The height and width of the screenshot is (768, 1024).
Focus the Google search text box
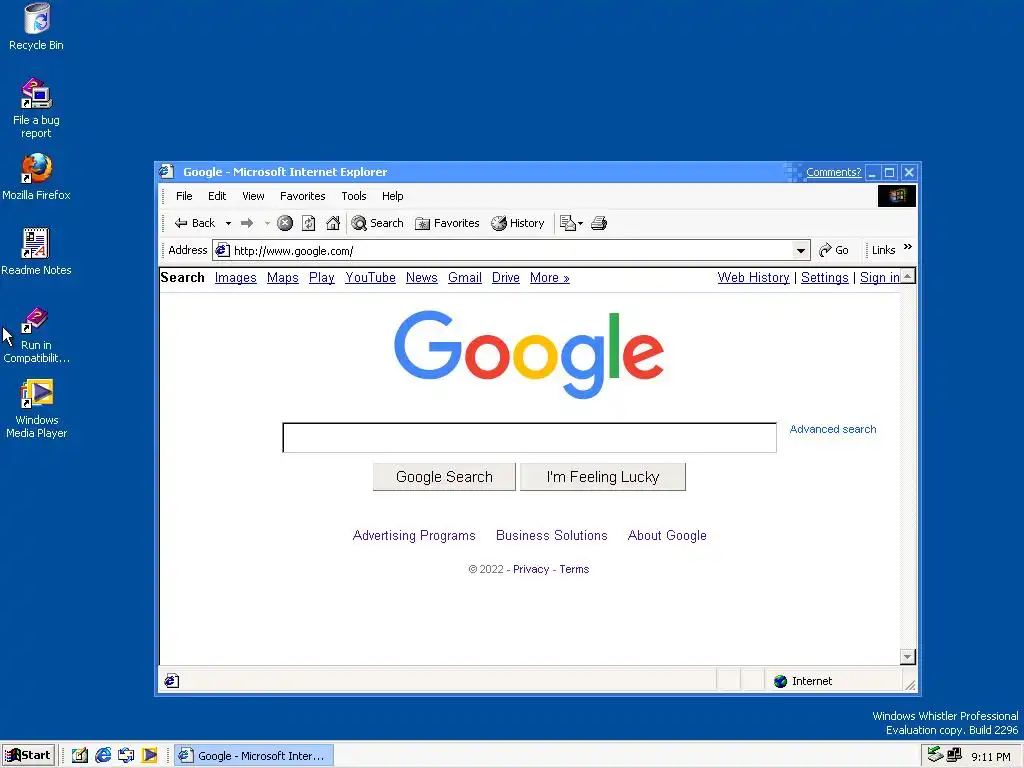[530, 438]
